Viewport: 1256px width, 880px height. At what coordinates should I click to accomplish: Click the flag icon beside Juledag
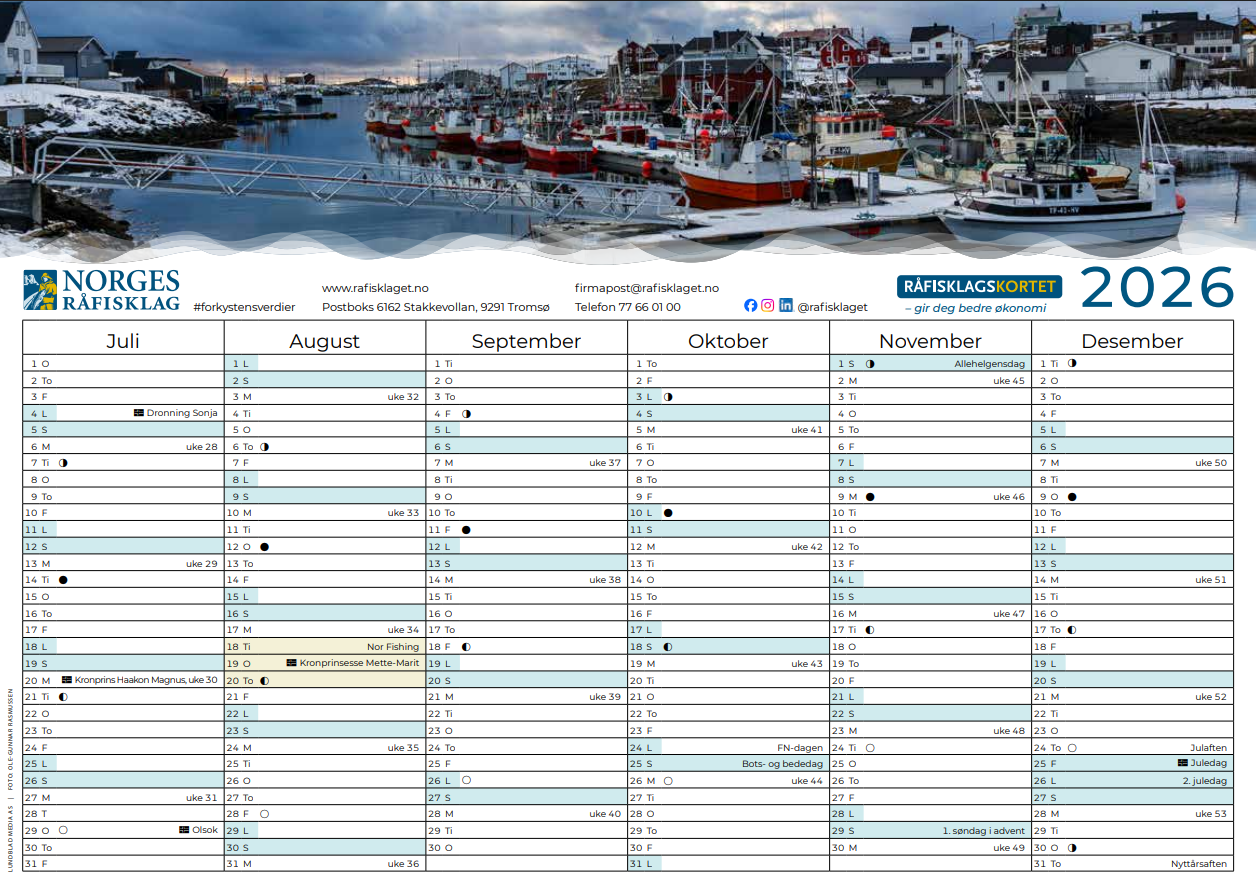click(x=1183, y=763)
